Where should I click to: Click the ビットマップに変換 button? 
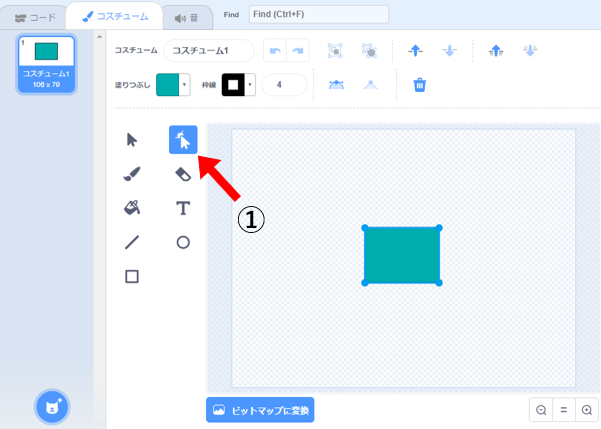pyautogui.click(x=260, y=410)
